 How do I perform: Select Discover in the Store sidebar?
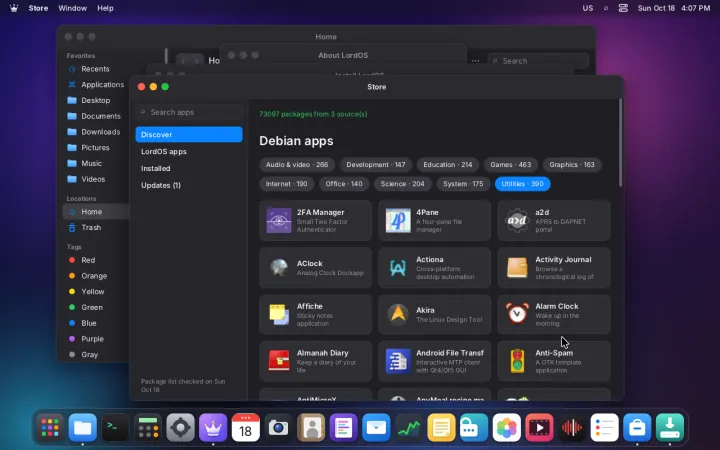coord(189,135)
